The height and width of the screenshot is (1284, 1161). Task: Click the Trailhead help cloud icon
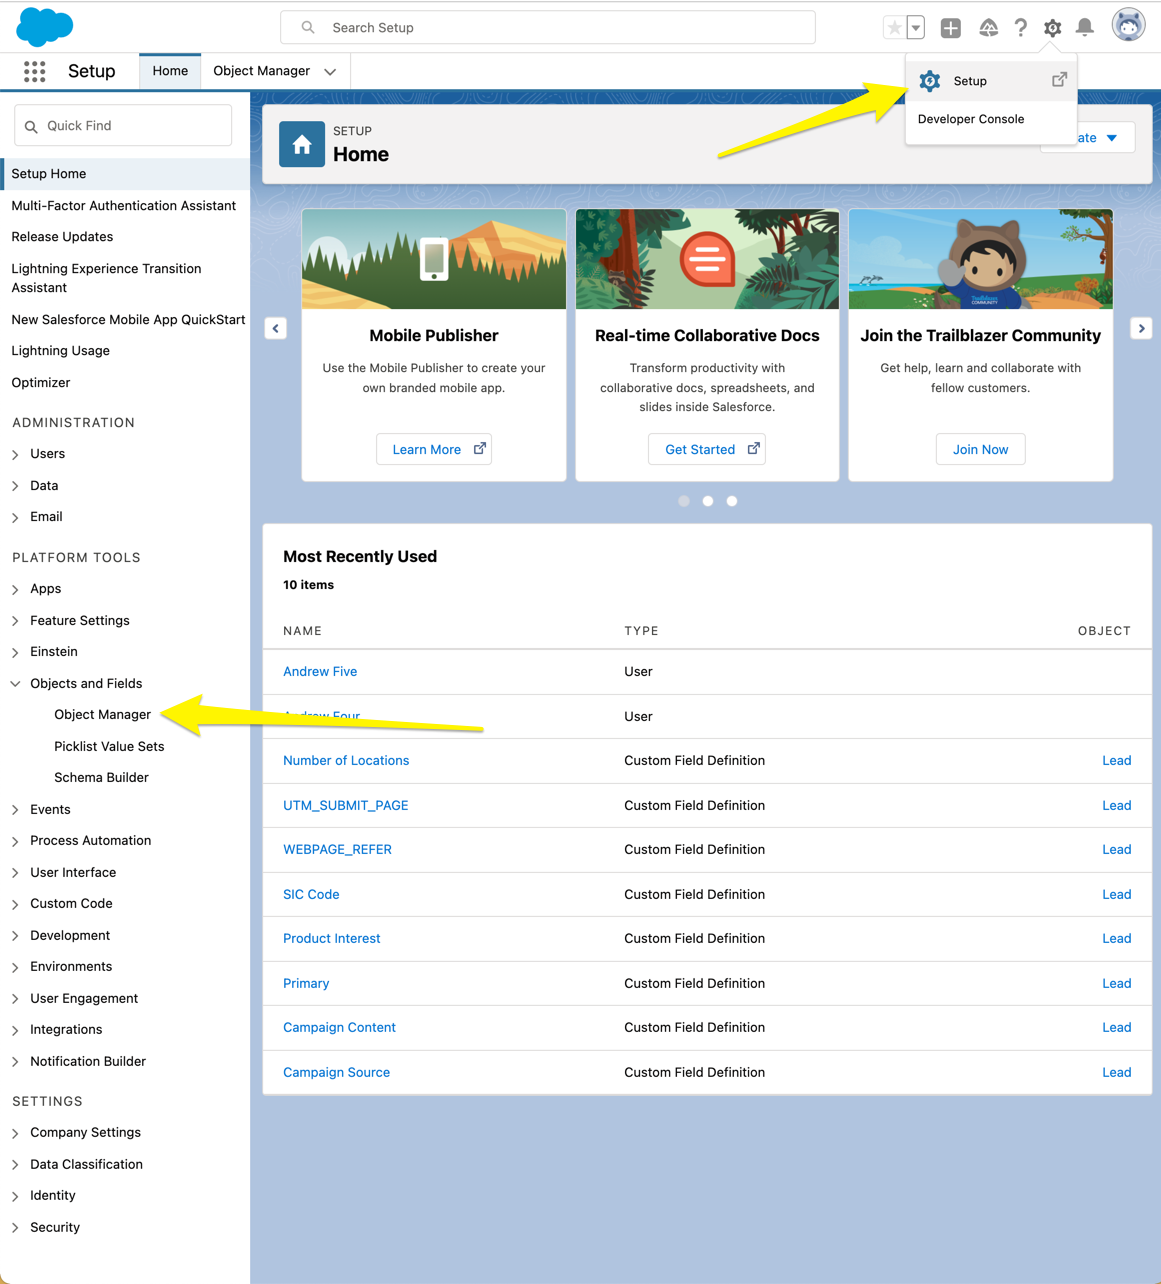pos(988,27)
